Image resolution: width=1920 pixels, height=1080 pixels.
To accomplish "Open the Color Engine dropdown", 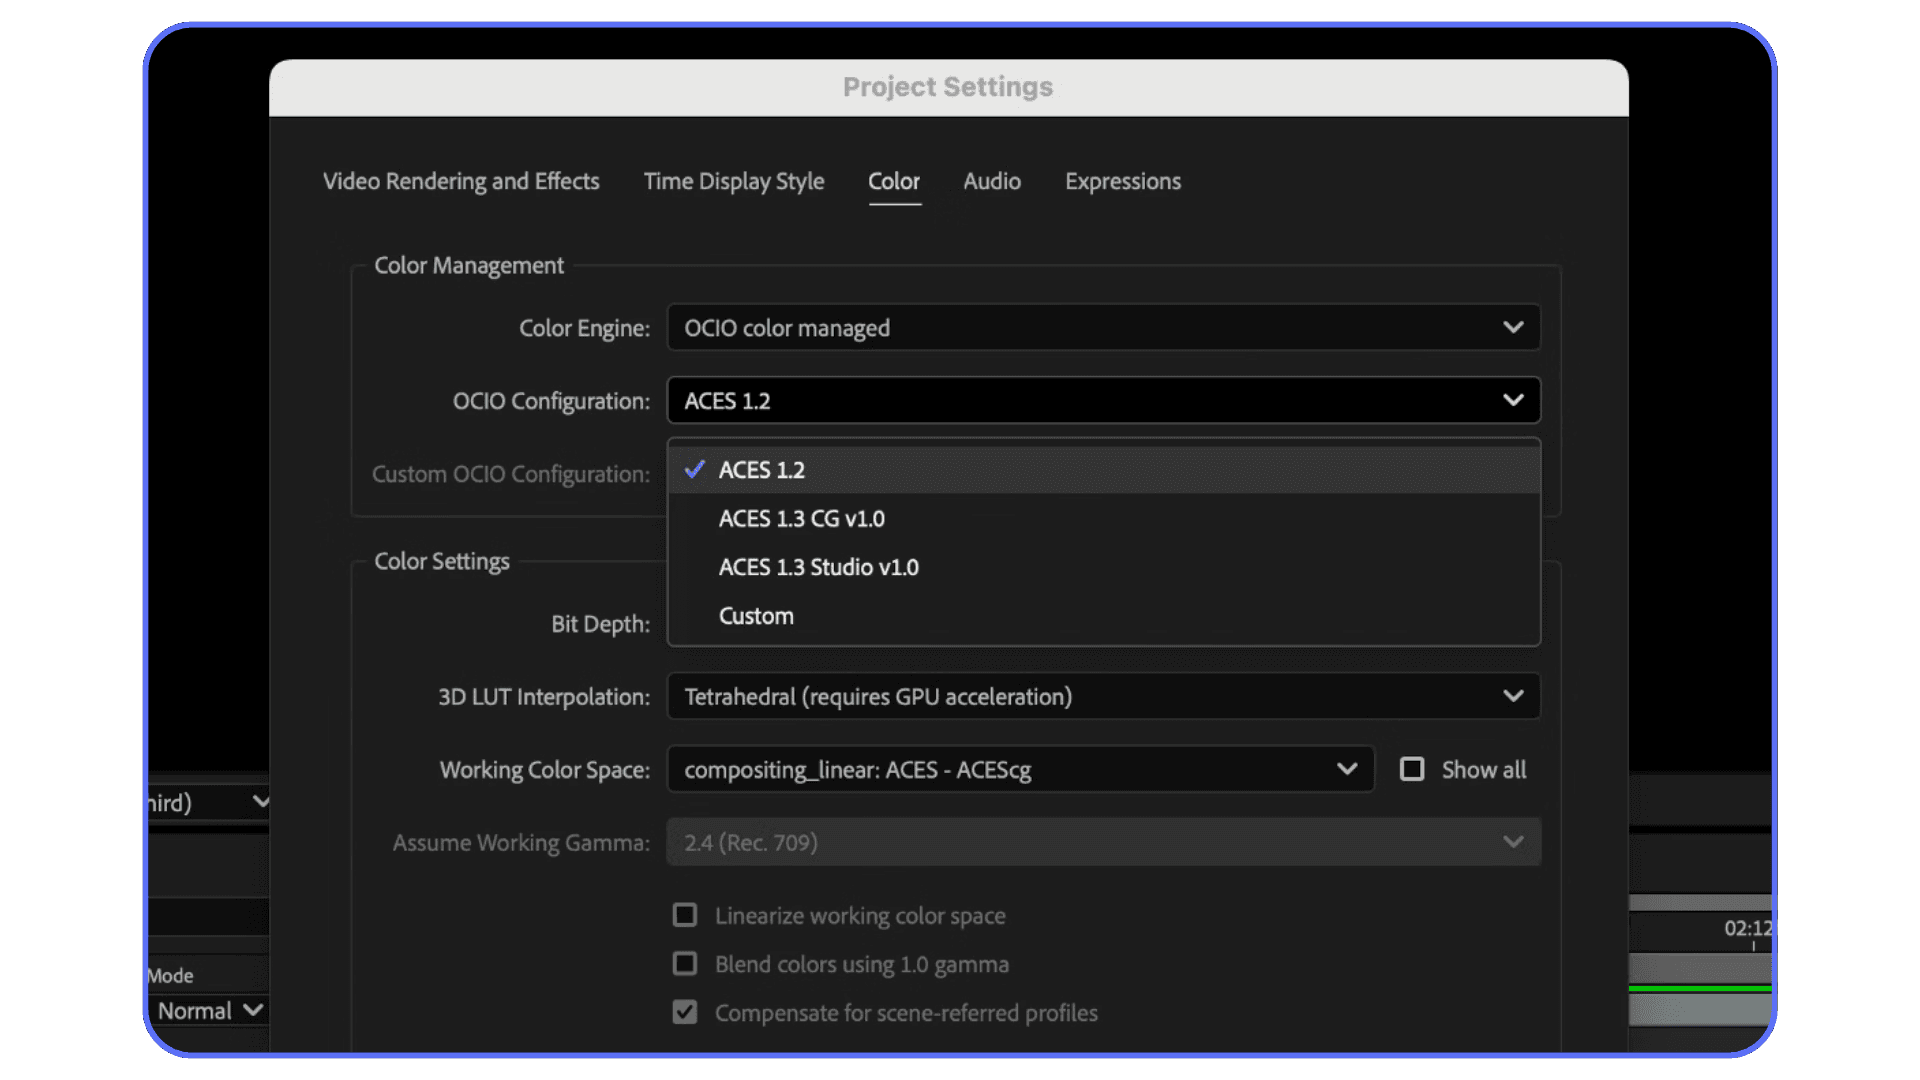I will (1100, 327).
